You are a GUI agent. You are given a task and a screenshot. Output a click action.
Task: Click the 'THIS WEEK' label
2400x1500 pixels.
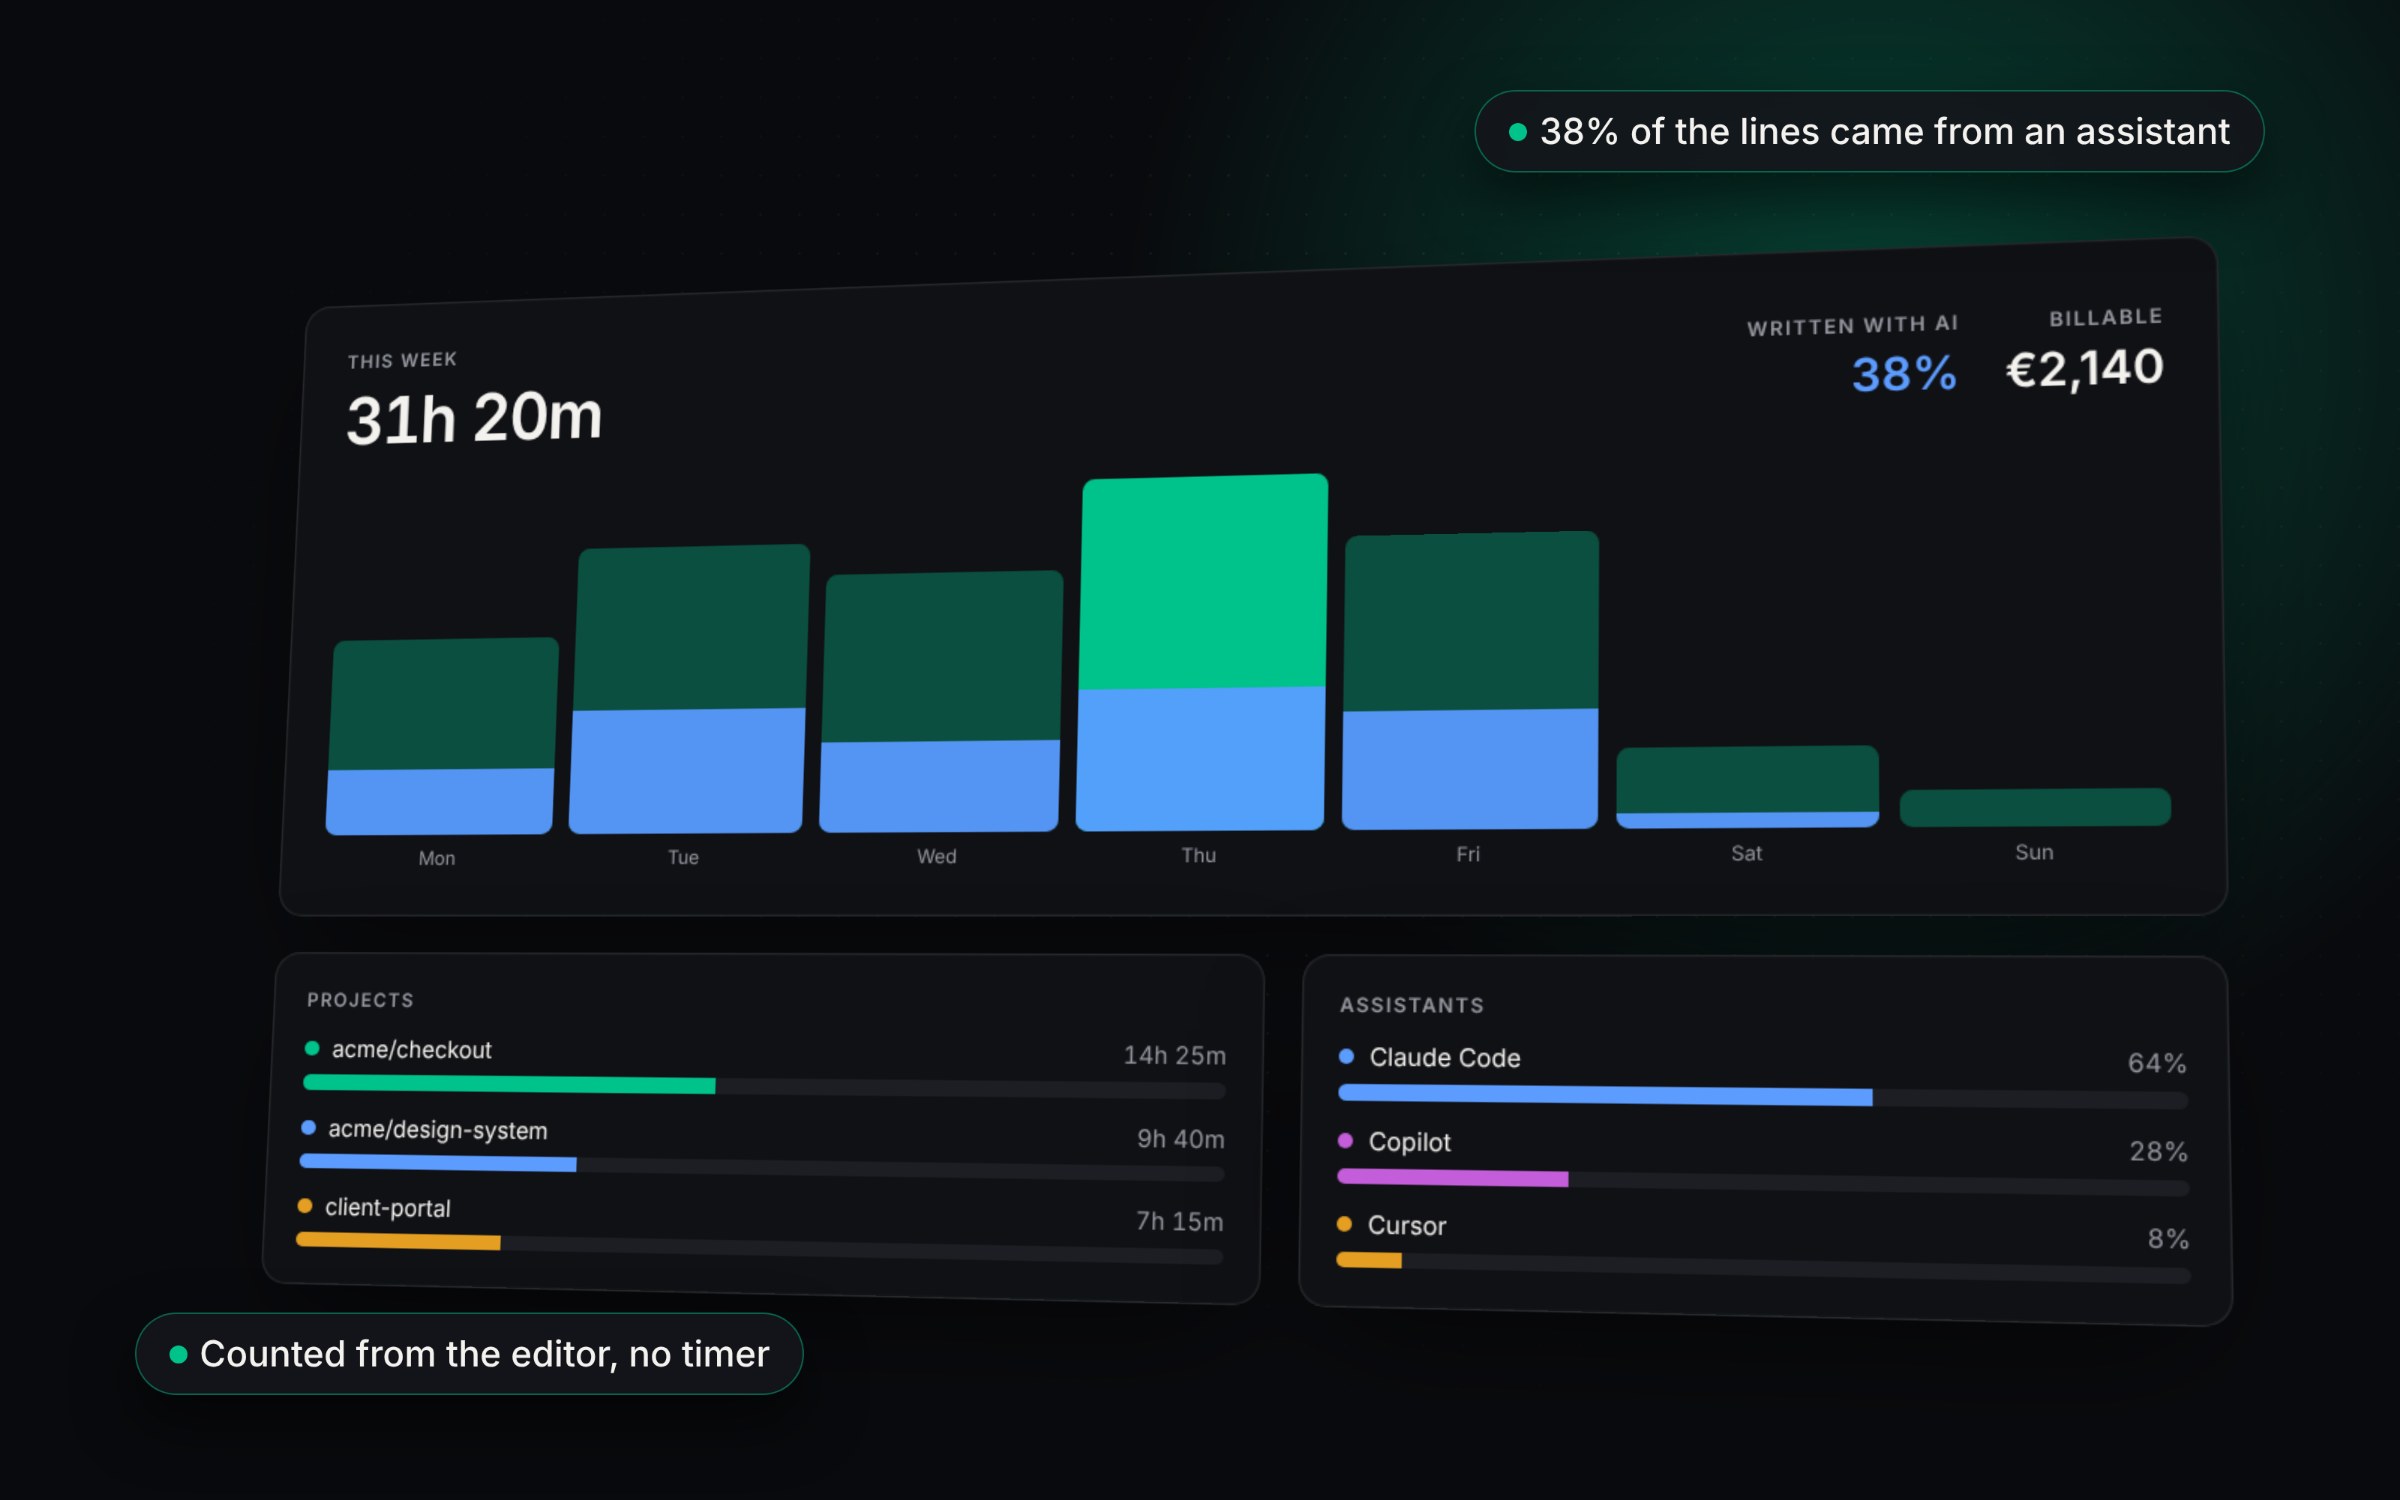402,360
